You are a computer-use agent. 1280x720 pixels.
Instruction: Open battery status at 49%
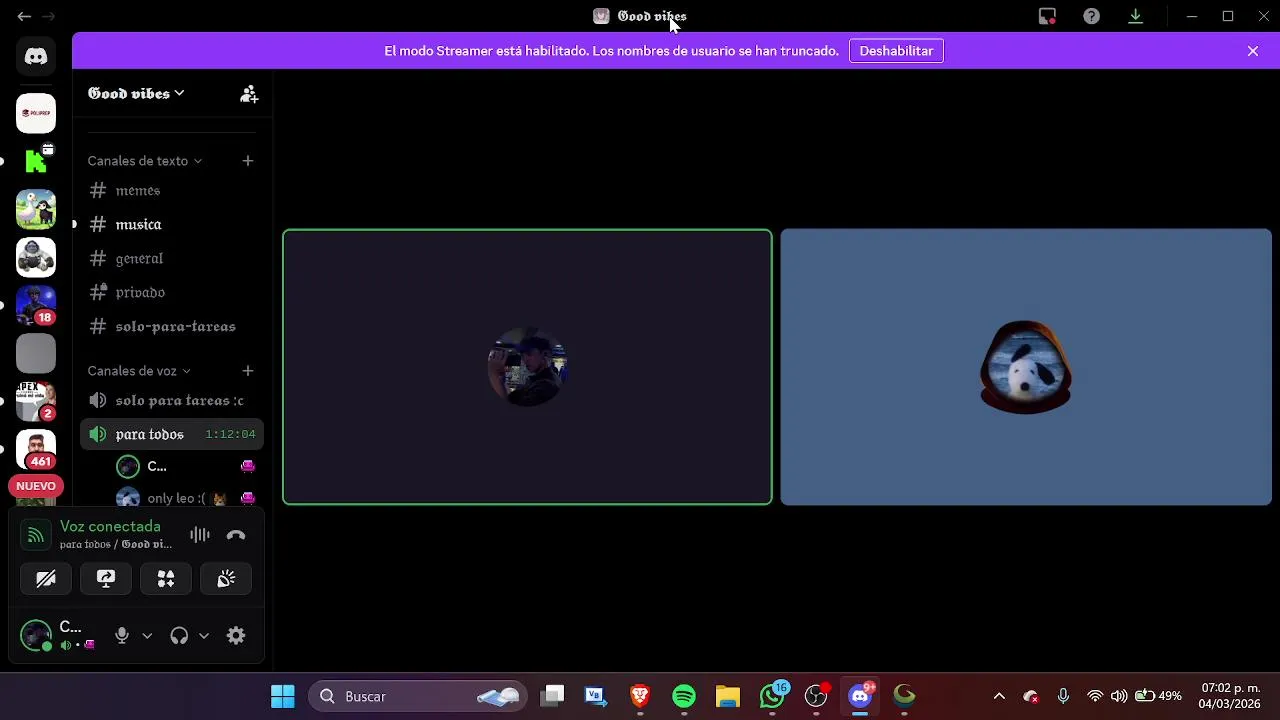pyautogui.click(x=1158, y=696)
